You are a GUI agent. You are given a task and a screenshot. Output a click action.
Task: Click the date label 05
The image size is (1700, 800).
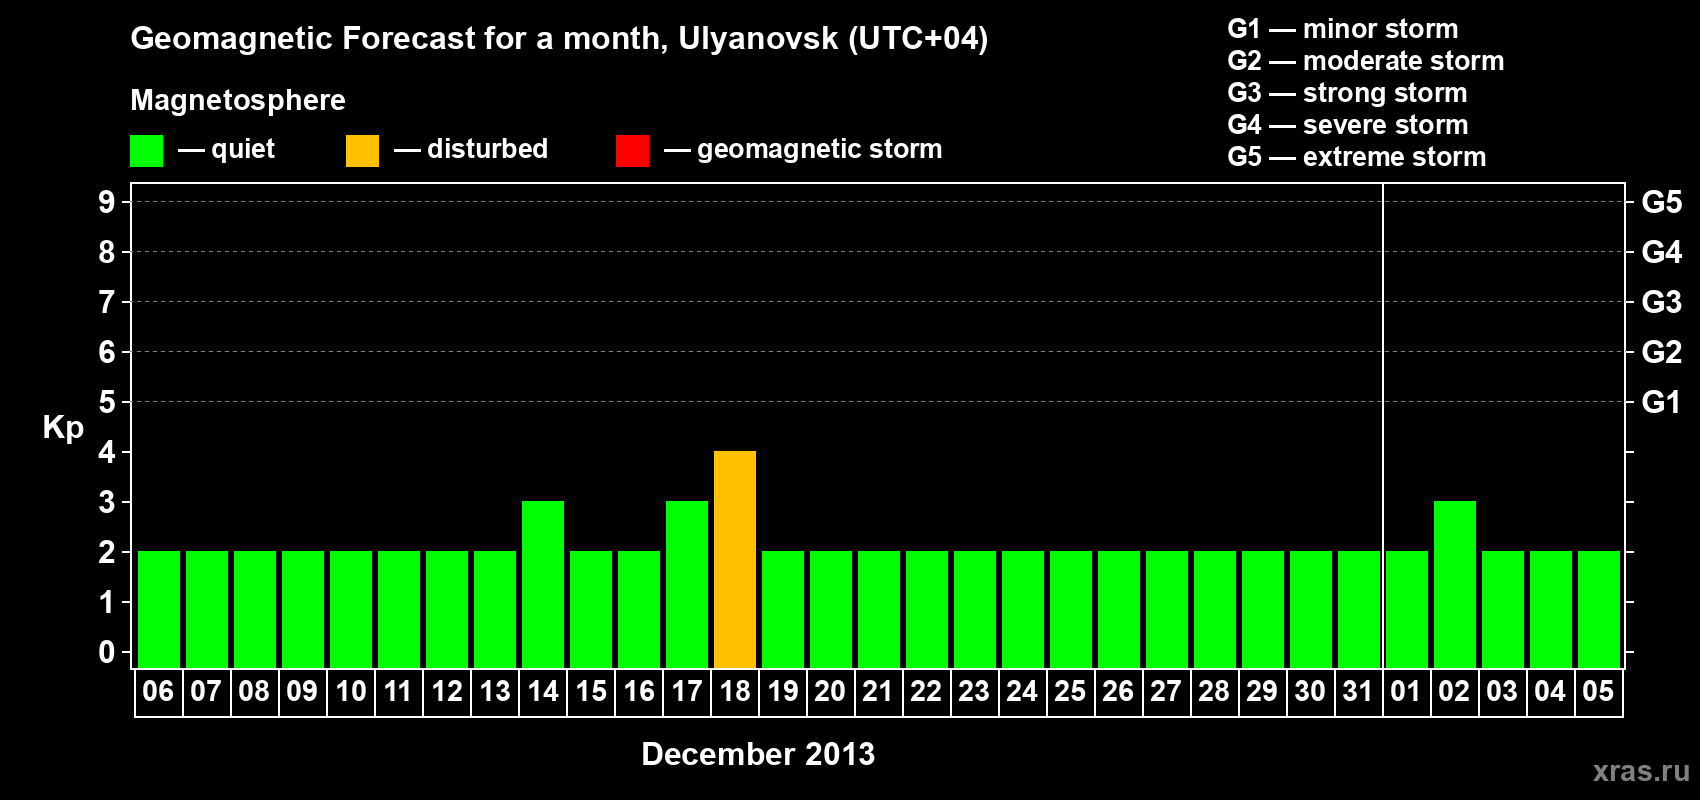coord(1598,691)
